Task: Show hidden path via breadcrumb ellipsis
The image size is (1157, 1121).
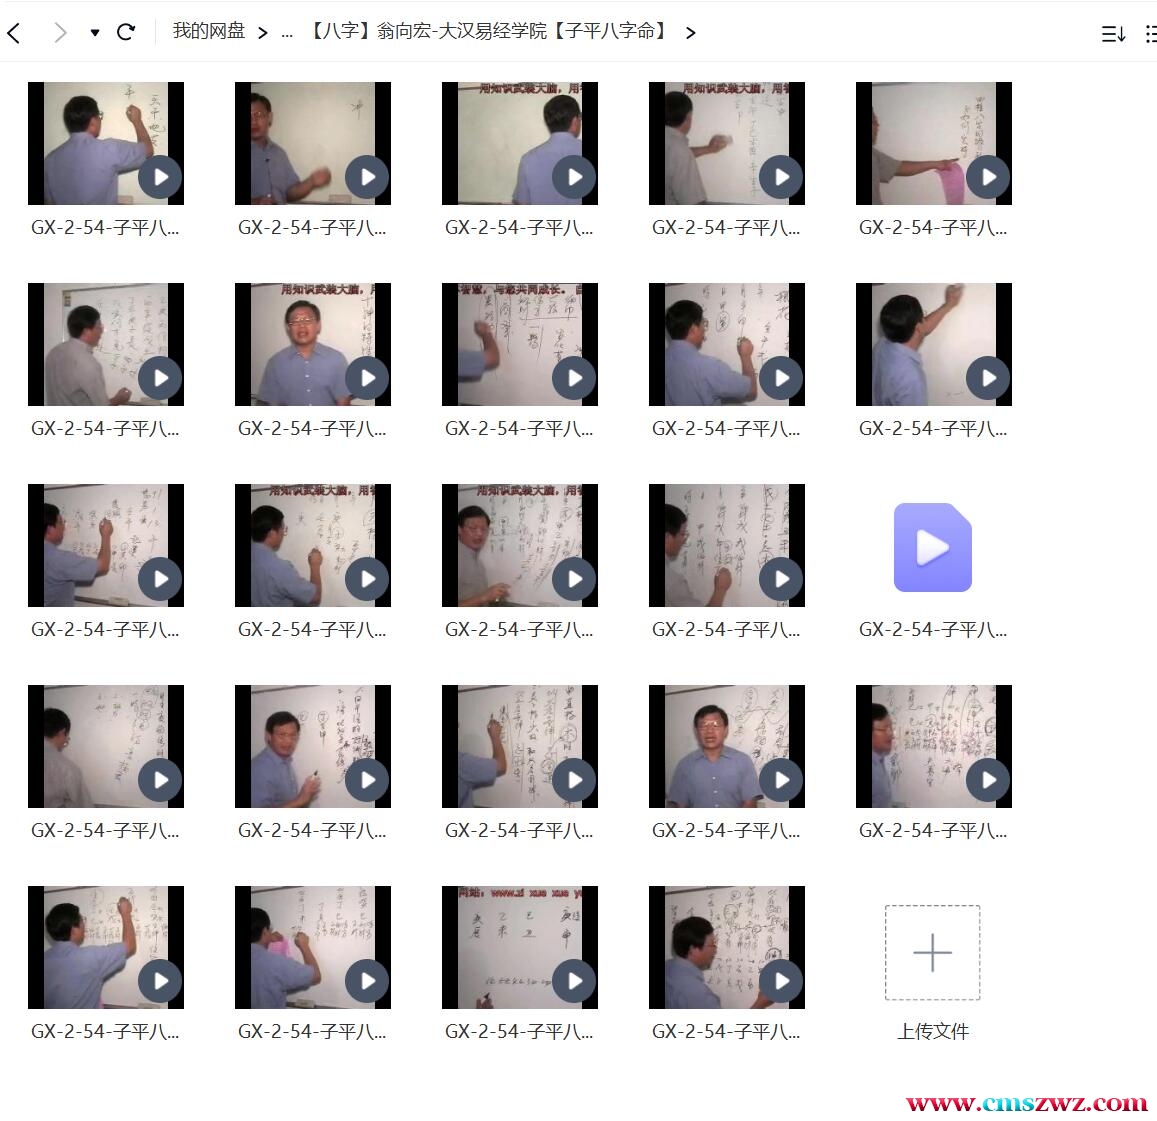Action: [287, 33]
